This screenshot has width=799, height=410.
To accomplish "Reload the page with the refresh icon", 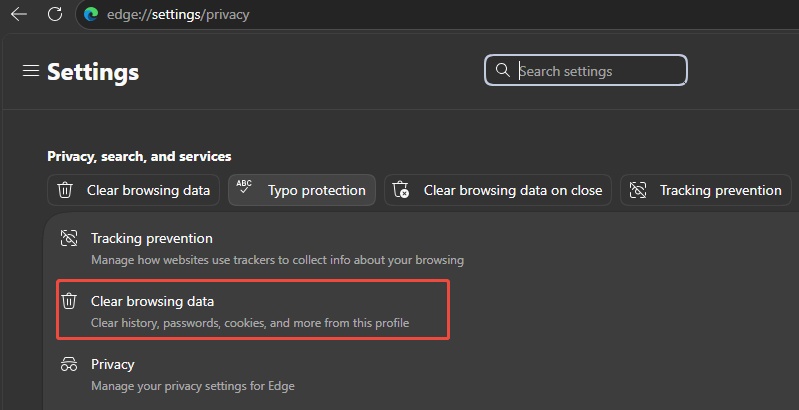I will coord(55,14).
